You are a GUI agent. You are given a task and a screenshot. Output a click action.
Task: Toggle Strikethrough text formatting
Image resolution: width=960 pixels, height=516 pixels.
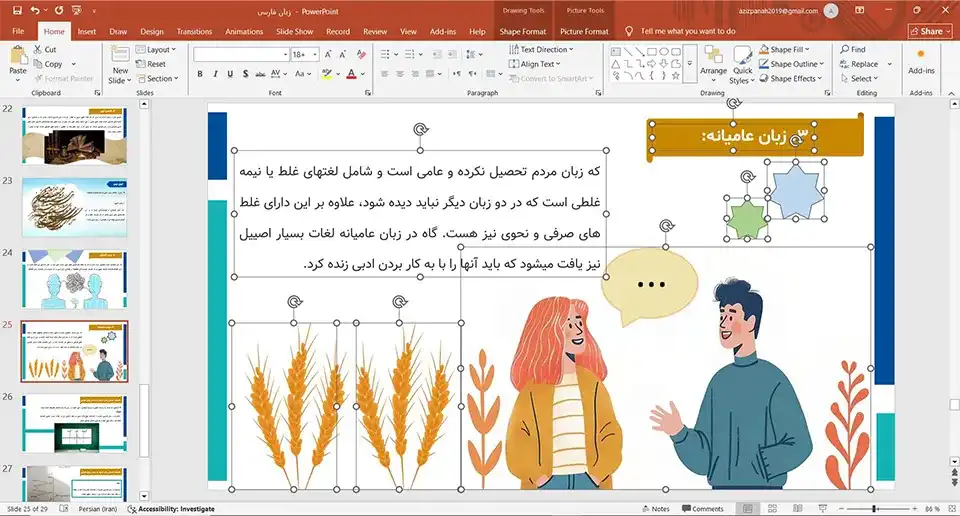click(x=260, y=74)
